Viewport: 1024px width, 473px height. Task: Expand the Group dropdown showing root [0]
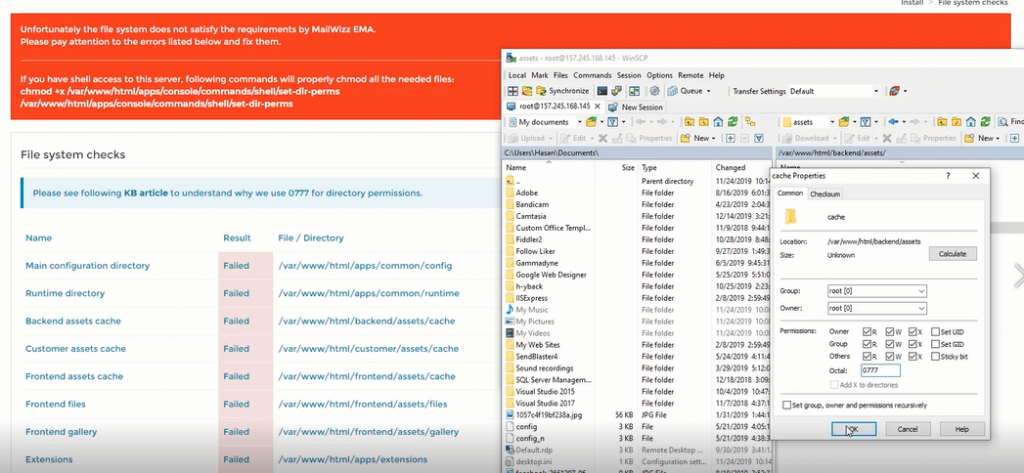tap(920, 291)
